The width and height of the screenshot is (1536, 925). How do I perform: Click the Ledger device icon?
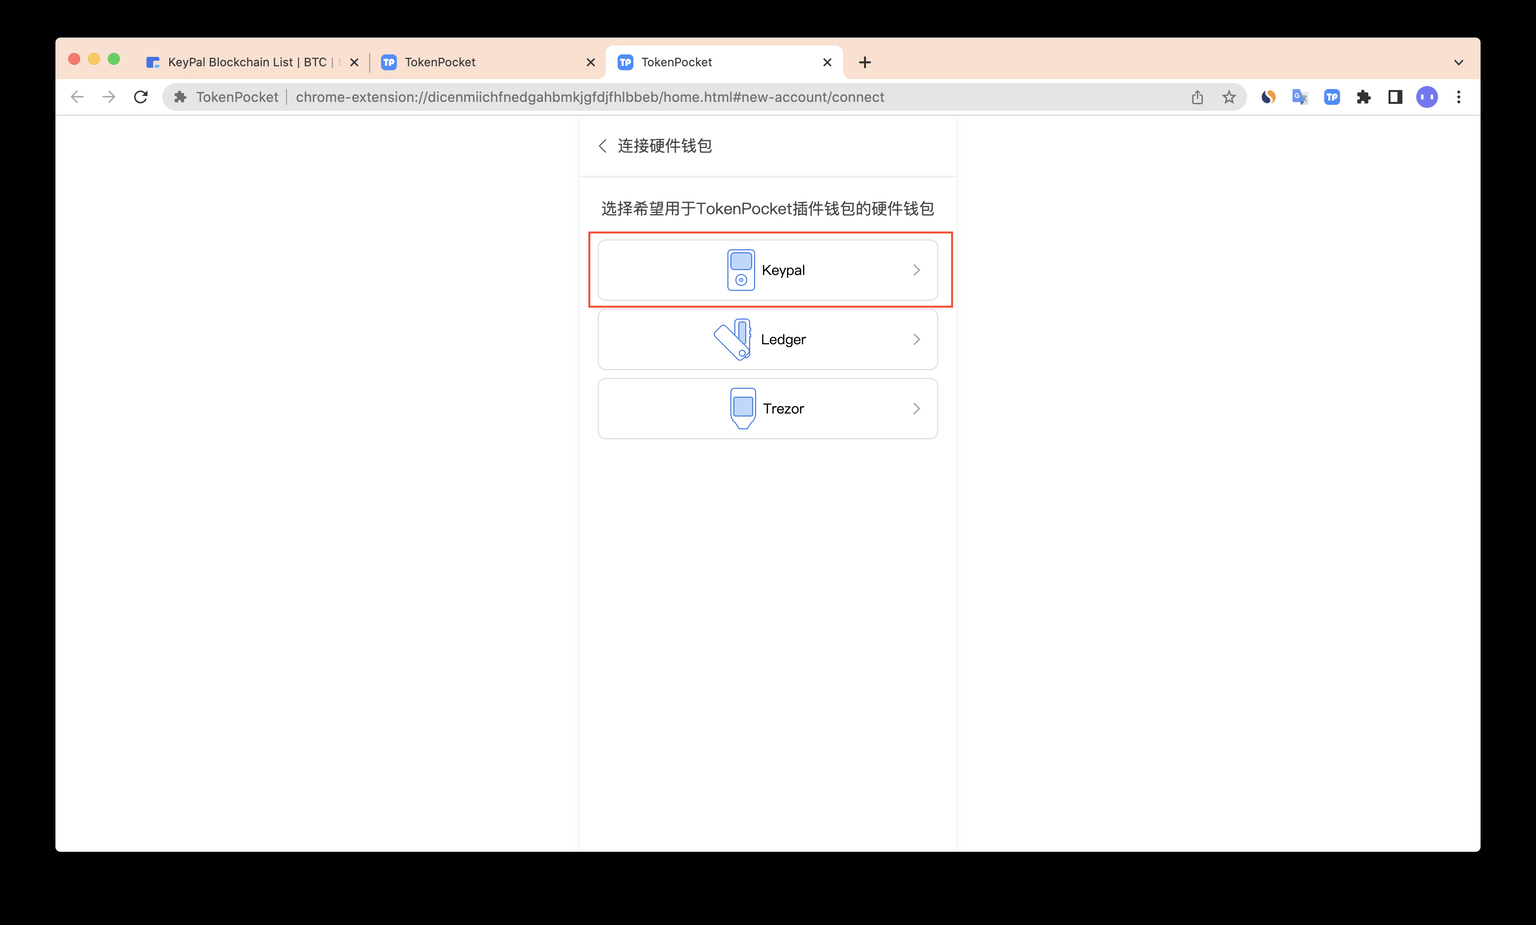(x=733, y=340)
